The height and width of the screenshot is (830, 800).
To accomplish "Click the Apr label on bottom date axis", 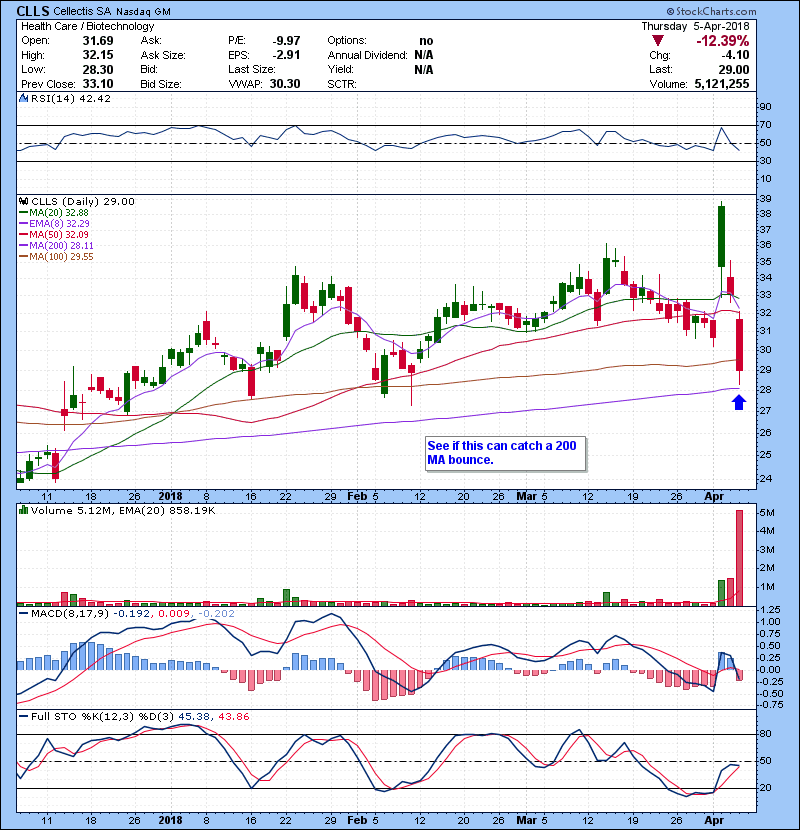I will click(x=714, y=820).
